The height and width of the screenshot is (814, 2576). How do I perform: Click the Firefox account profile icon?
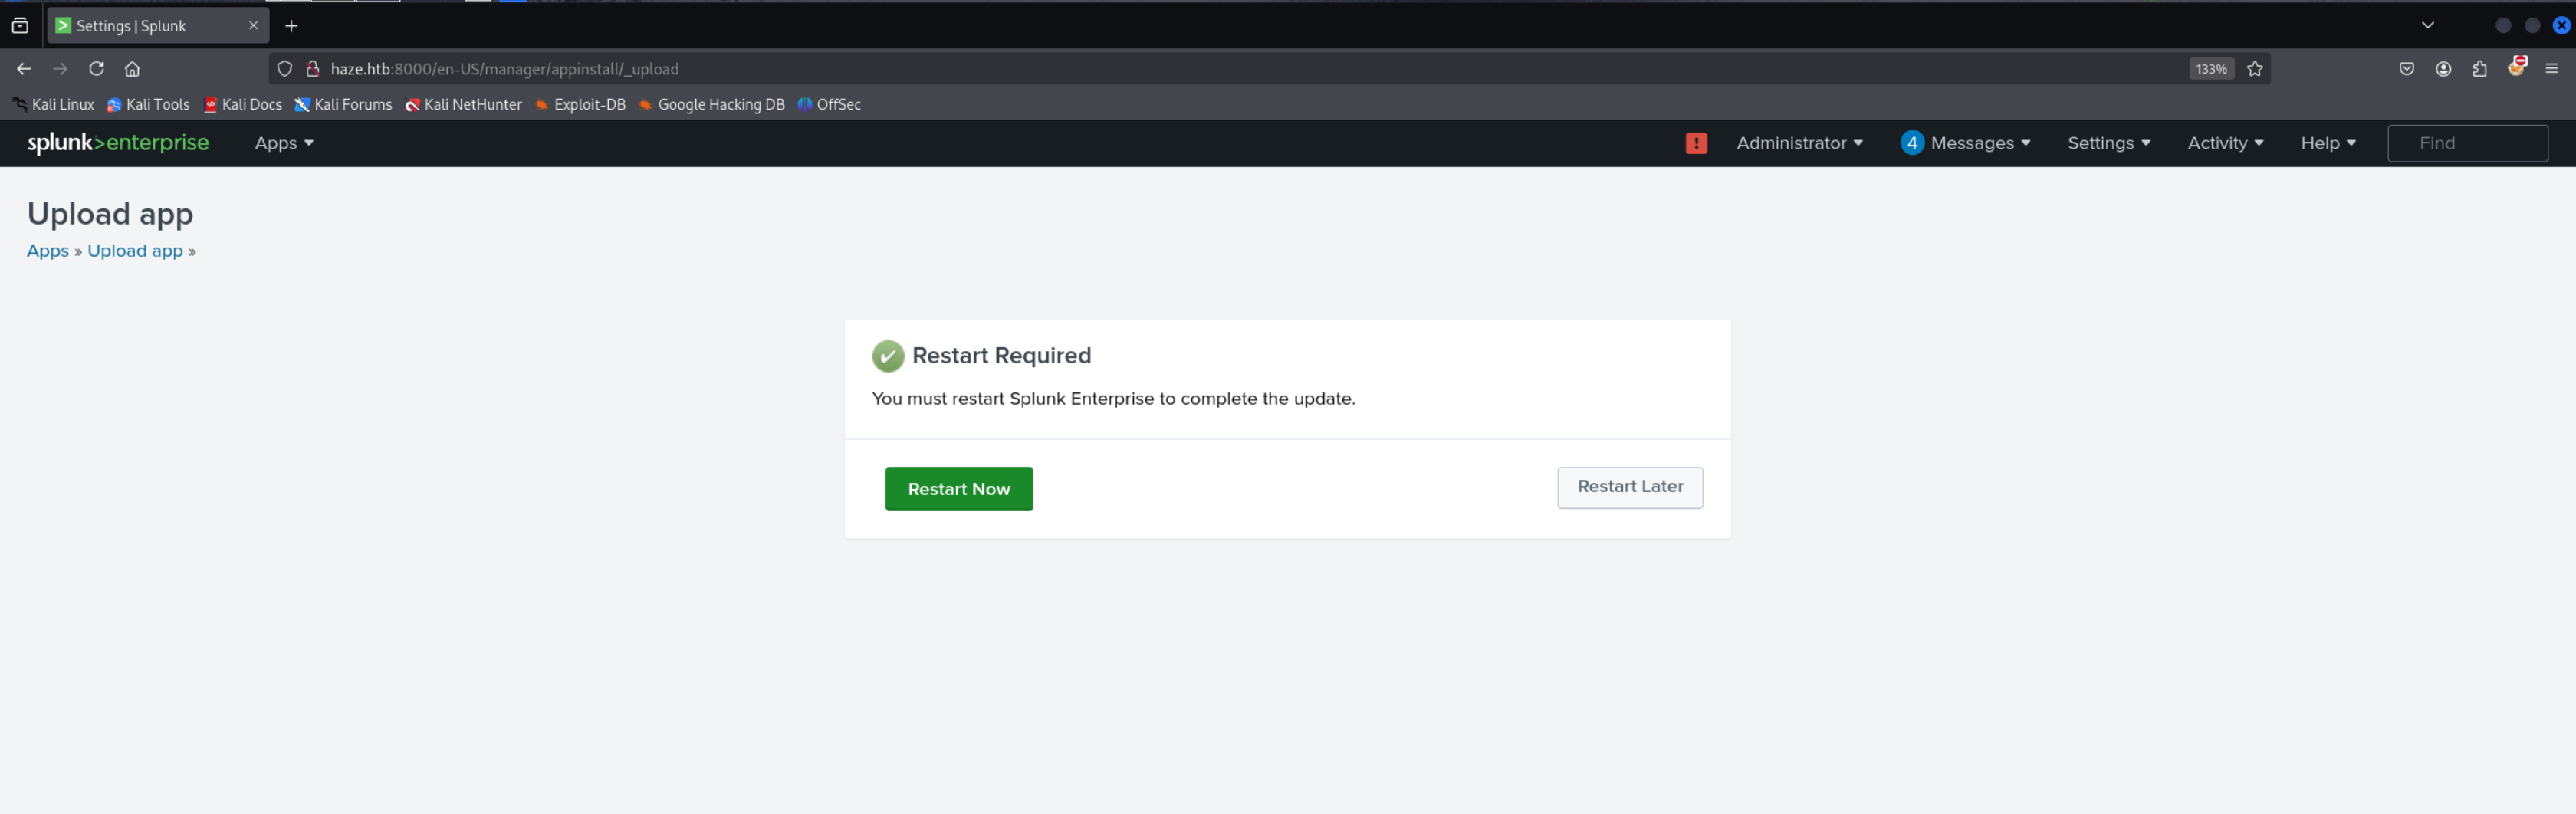pyautogui.click(x=2443, y=69)
